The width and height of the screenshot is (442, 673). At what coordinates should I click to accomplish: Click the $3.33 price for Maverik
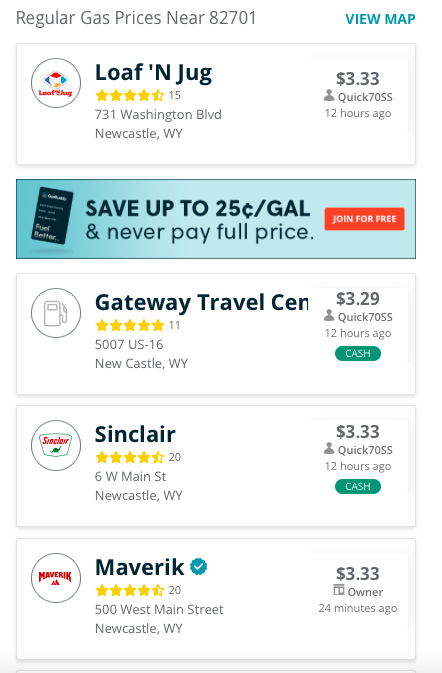[358, 573]
